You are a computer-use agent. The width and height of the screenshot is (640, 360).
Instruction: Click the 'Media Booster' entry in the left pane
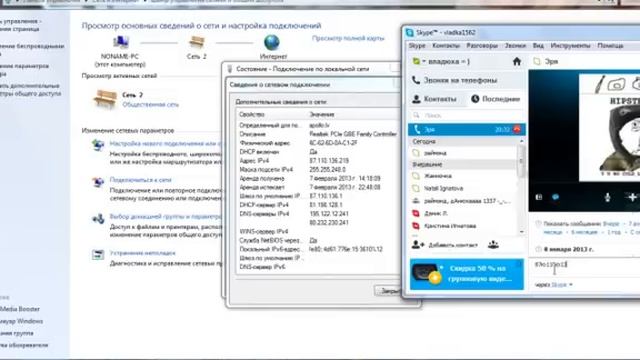coord(20,309)
